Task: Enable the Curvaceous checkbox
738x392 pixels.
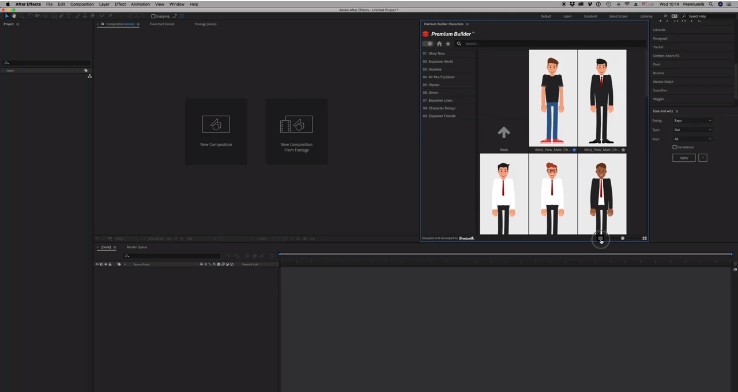Action: [x=674, y=147]
